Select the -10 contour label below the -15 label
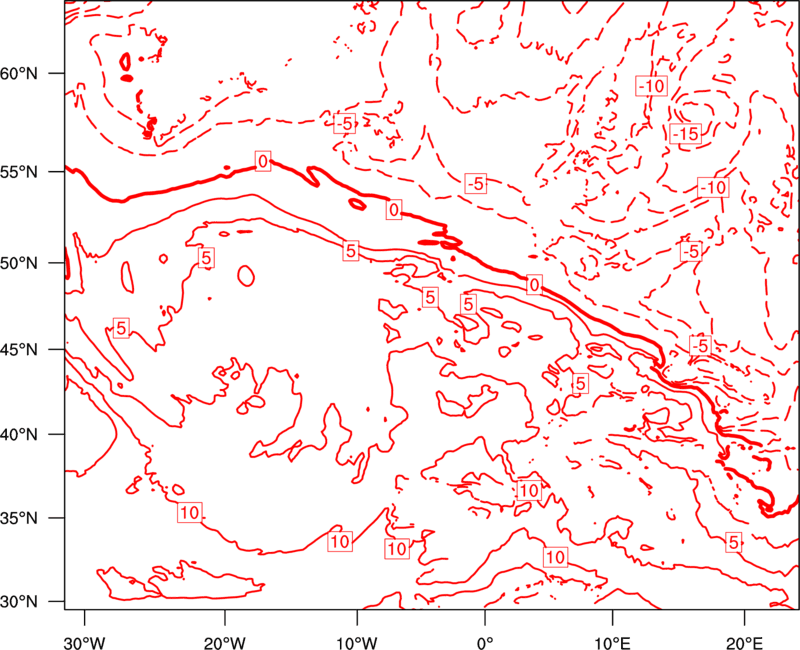 [713, 188]
